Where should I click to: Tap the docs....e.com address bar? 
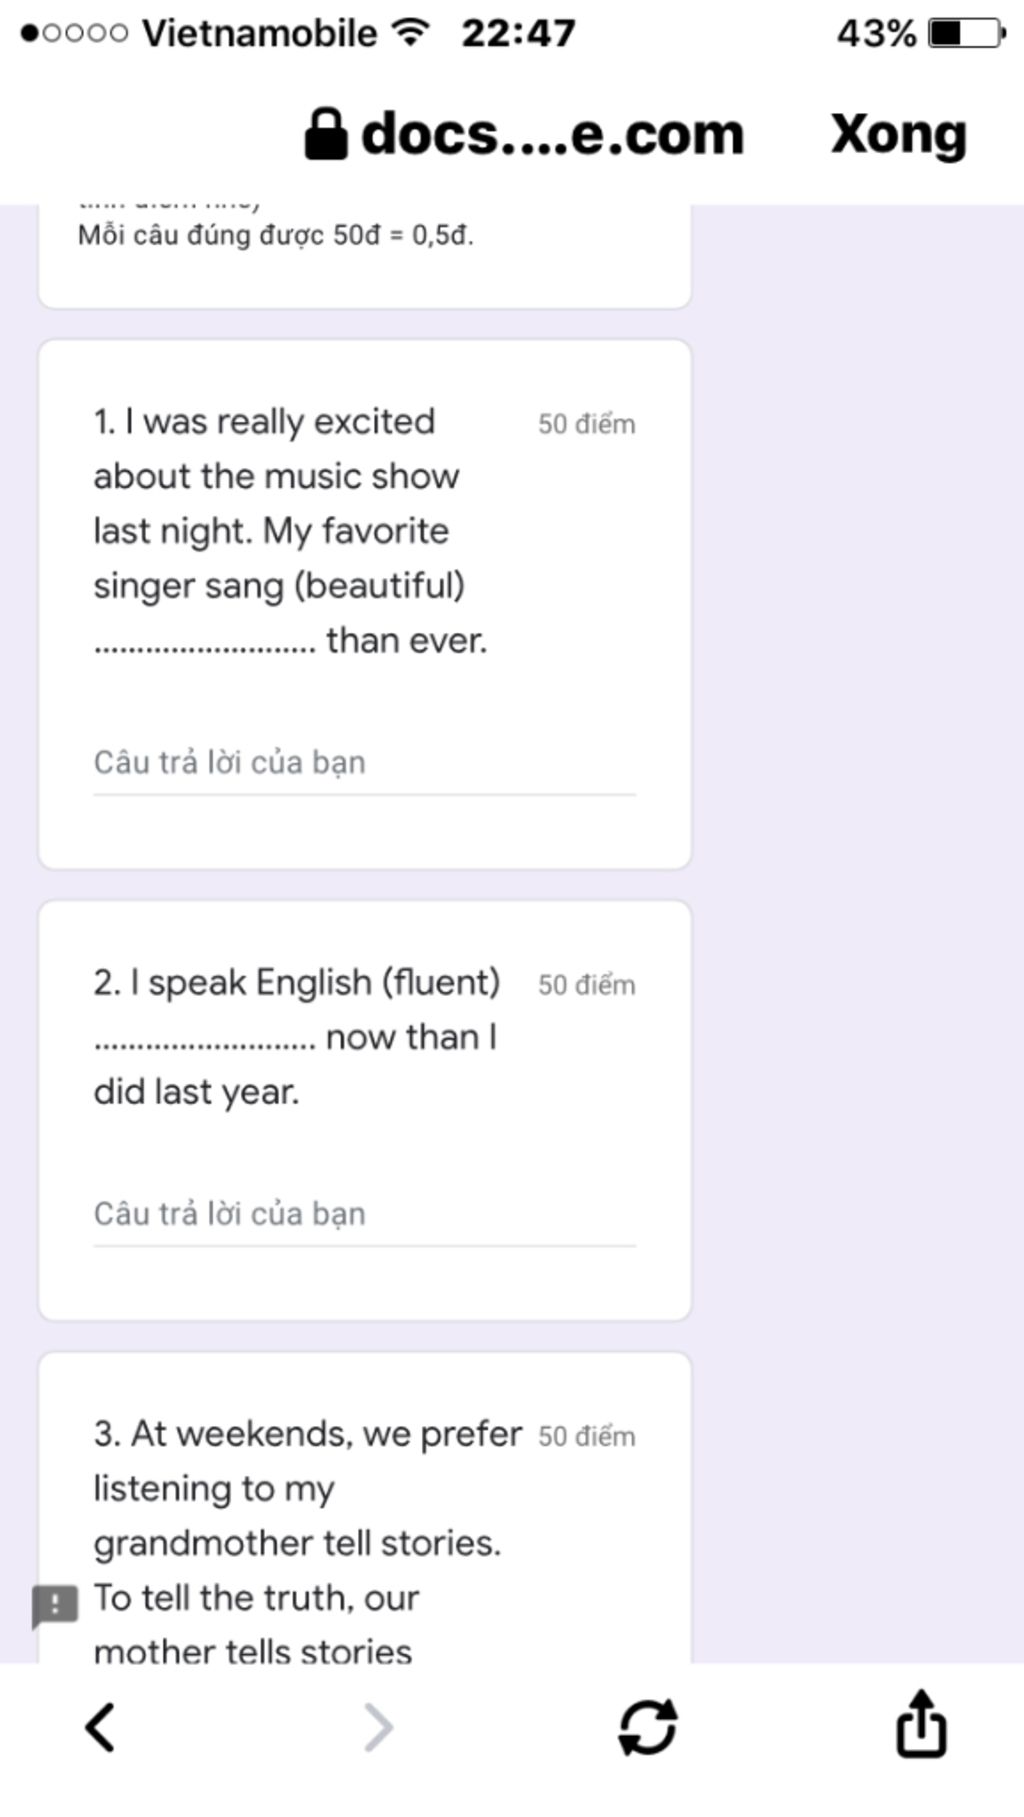(524, 134)
